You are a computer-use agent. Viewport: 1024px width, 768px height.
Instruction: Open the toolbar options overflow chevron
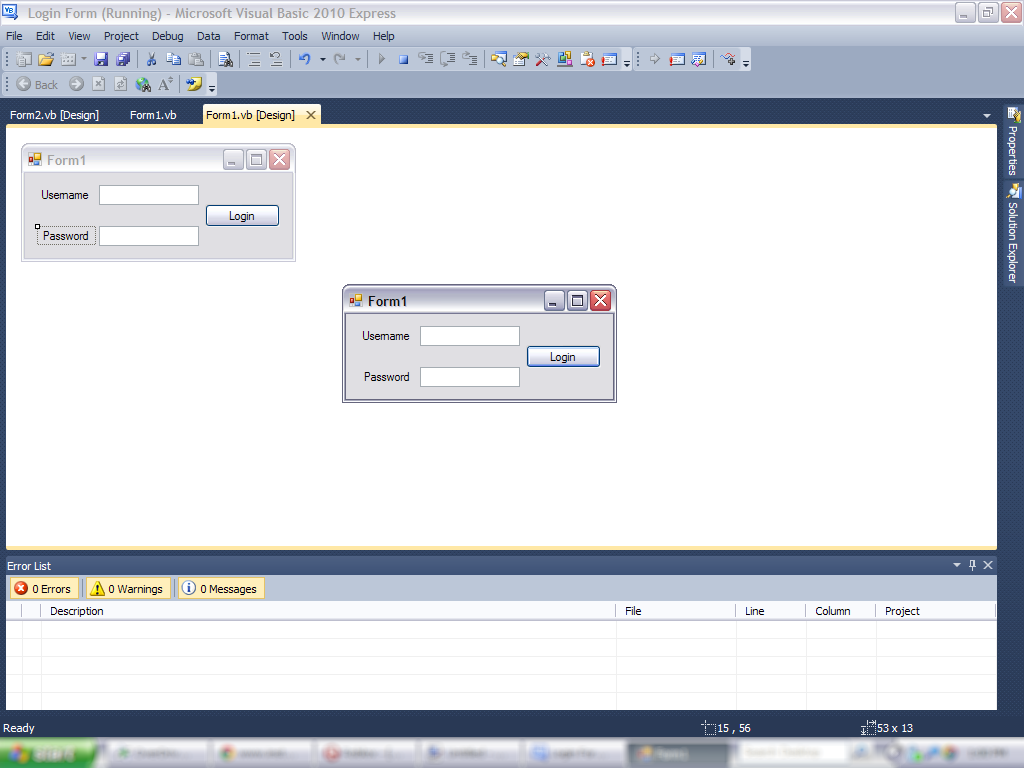tap(746, 62)
